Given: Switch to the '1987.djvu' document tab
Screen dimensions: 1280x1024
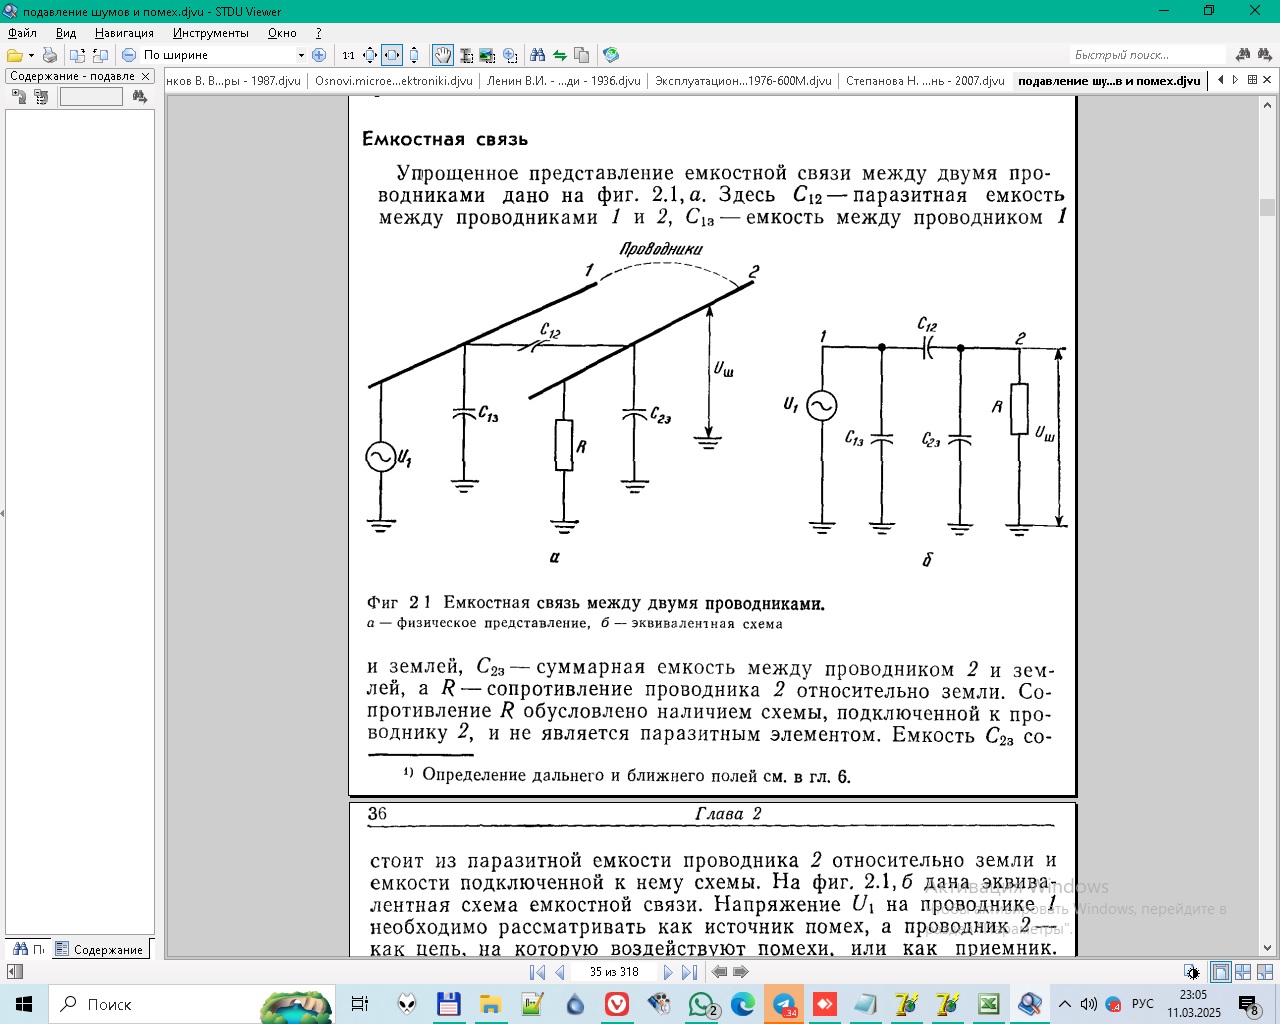Looking at the screenshot, I should pos(236,81).
